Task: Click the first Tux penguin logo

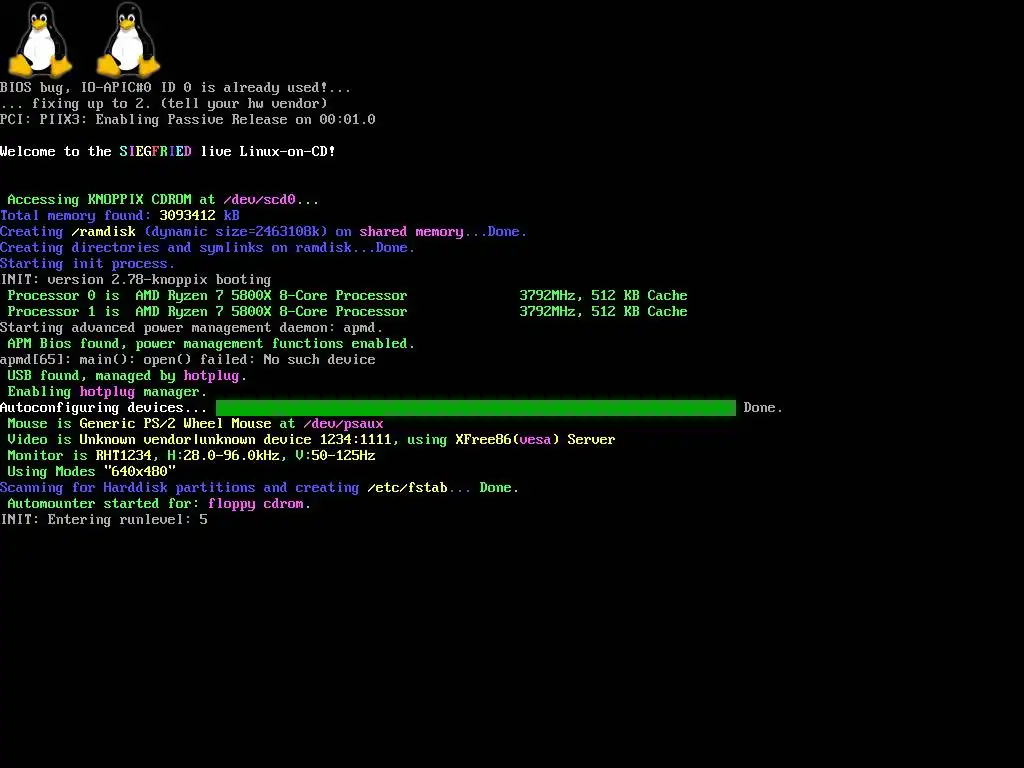Action: point(40,39)
